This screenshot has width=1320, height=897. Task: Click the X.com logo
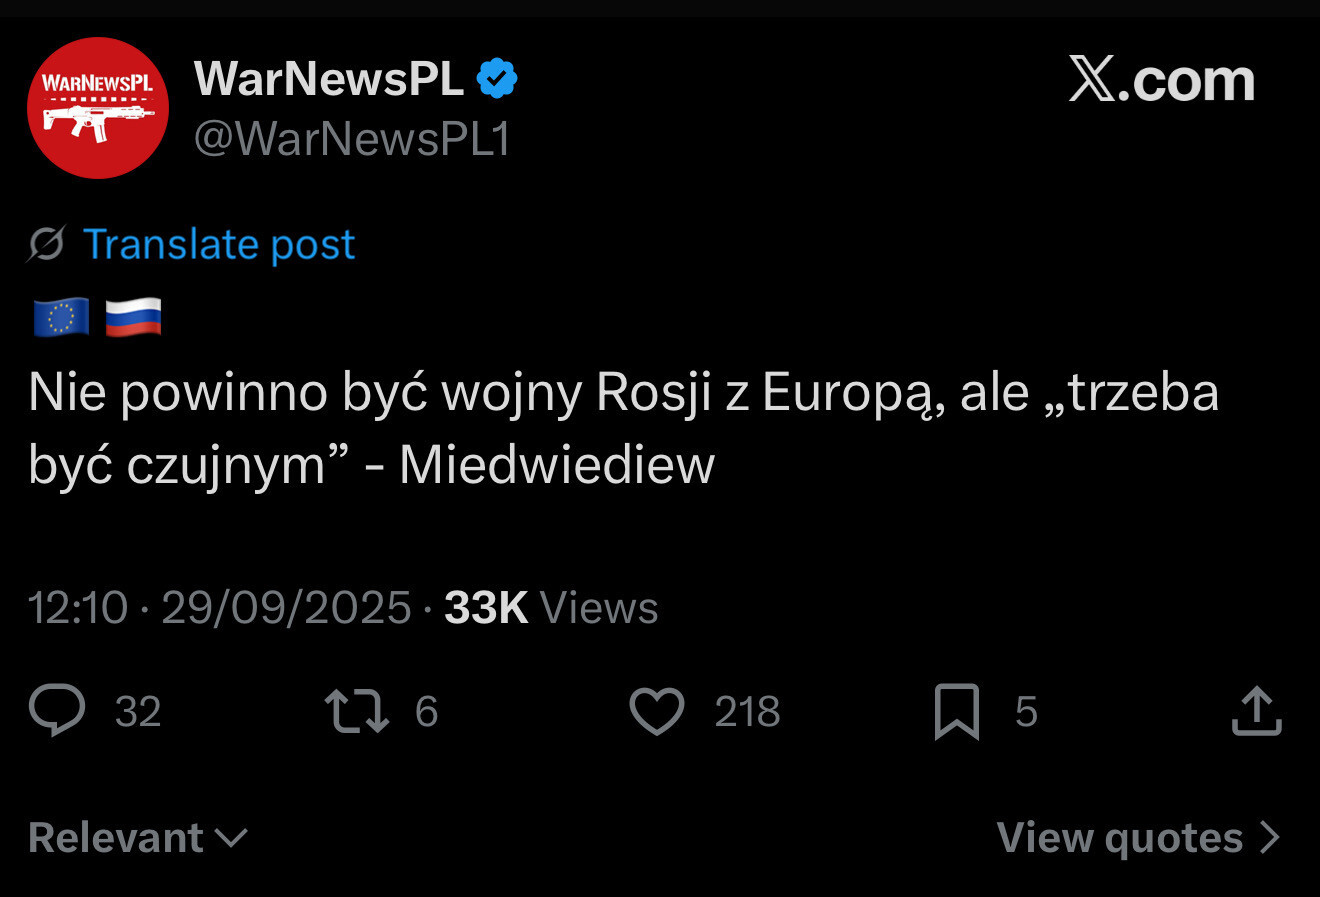coord(1161,80)
